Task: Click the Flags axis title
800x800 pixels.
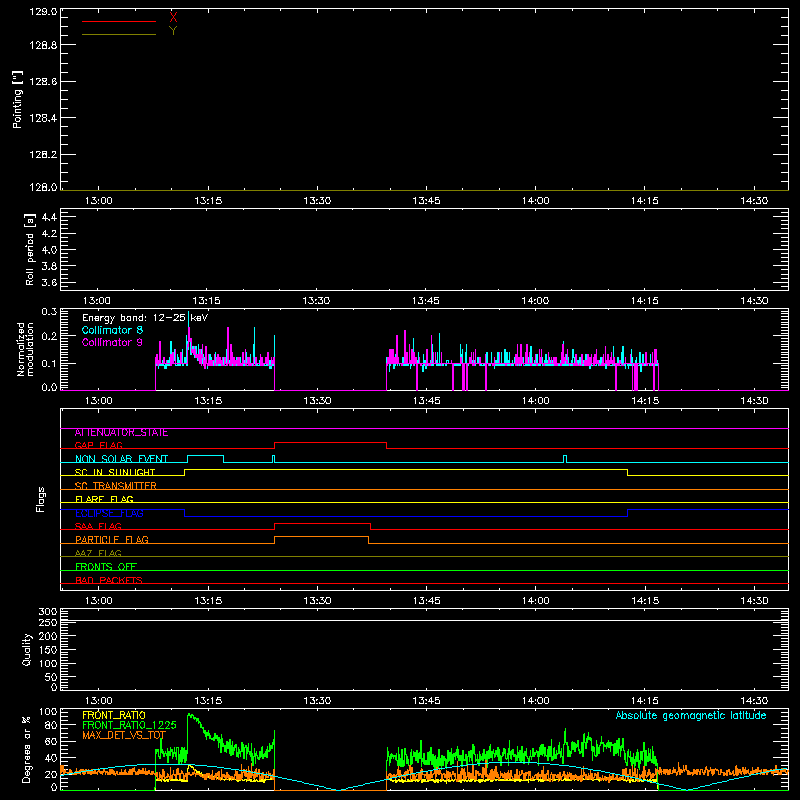Action: [x=40, y=499]
